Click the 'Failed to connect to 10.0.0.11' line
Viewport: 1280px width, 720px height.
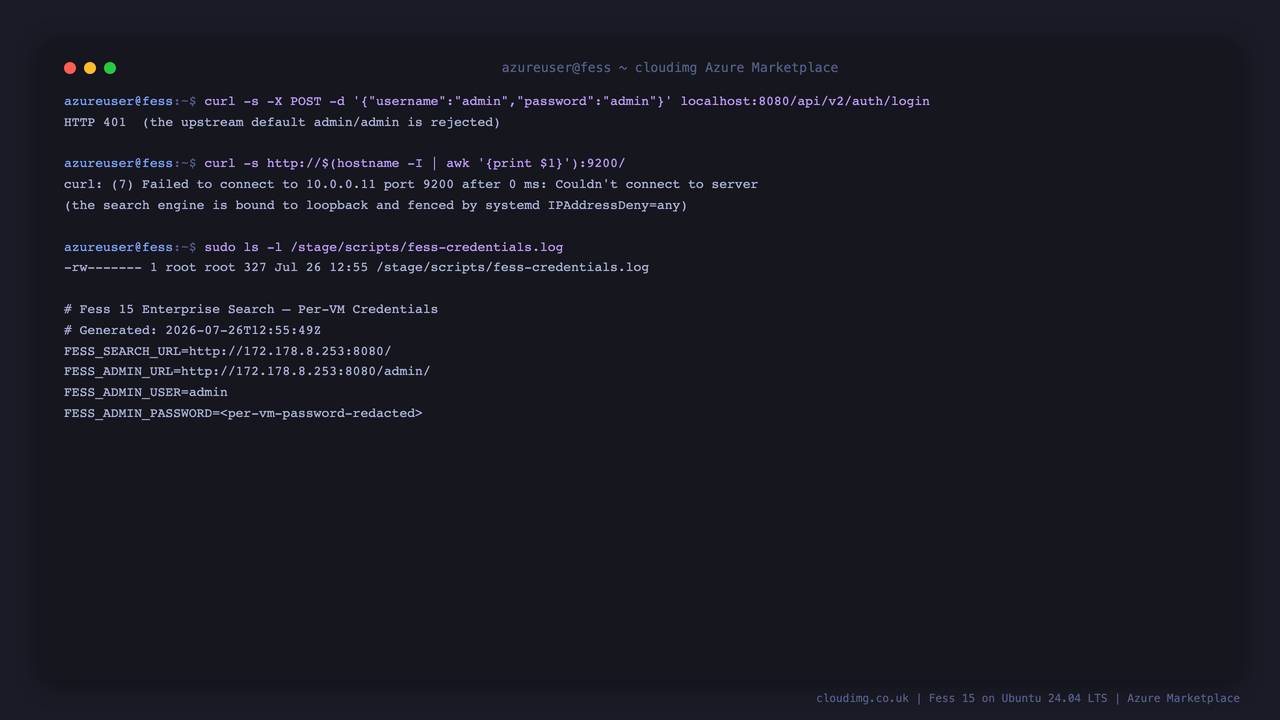411,184
